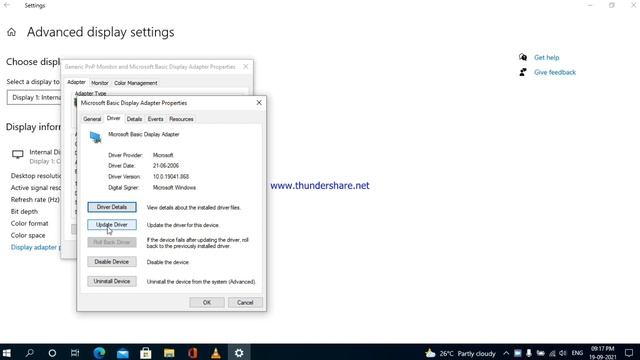Click the Advanced display settings heading
The width and height of the screenshot is (640, 360).
tap(100, 32)
